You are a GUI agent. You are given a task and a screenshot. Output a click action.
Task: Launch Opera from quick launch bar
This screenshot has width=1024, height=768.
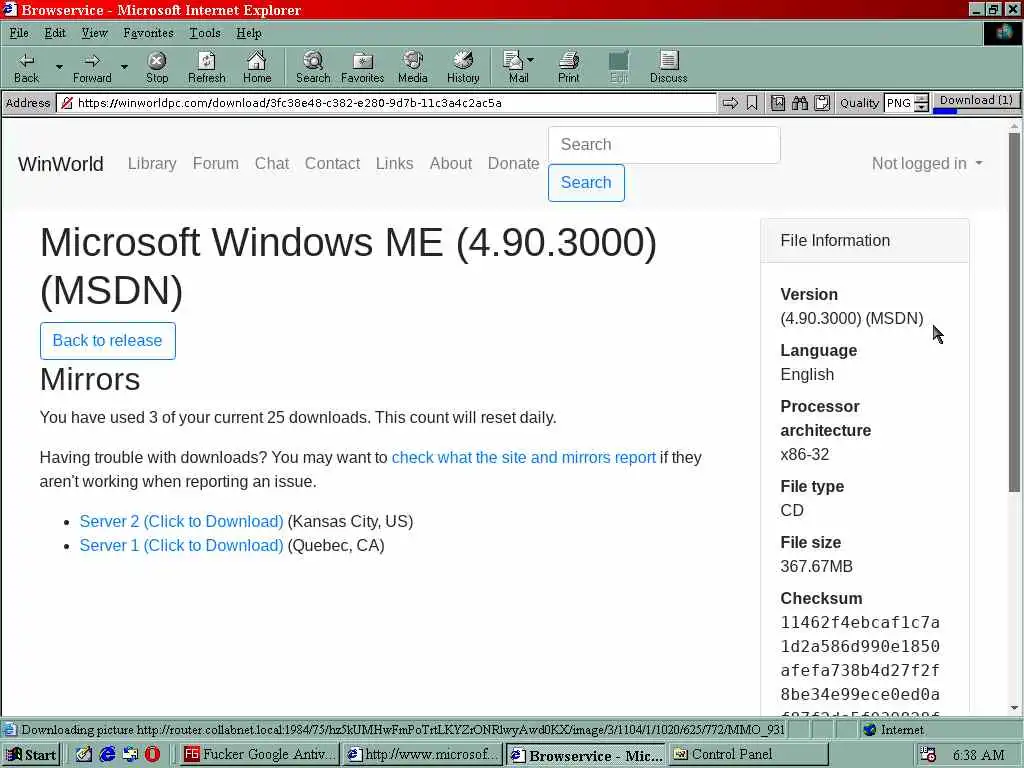pyautogui.click(x=153, y=754)
